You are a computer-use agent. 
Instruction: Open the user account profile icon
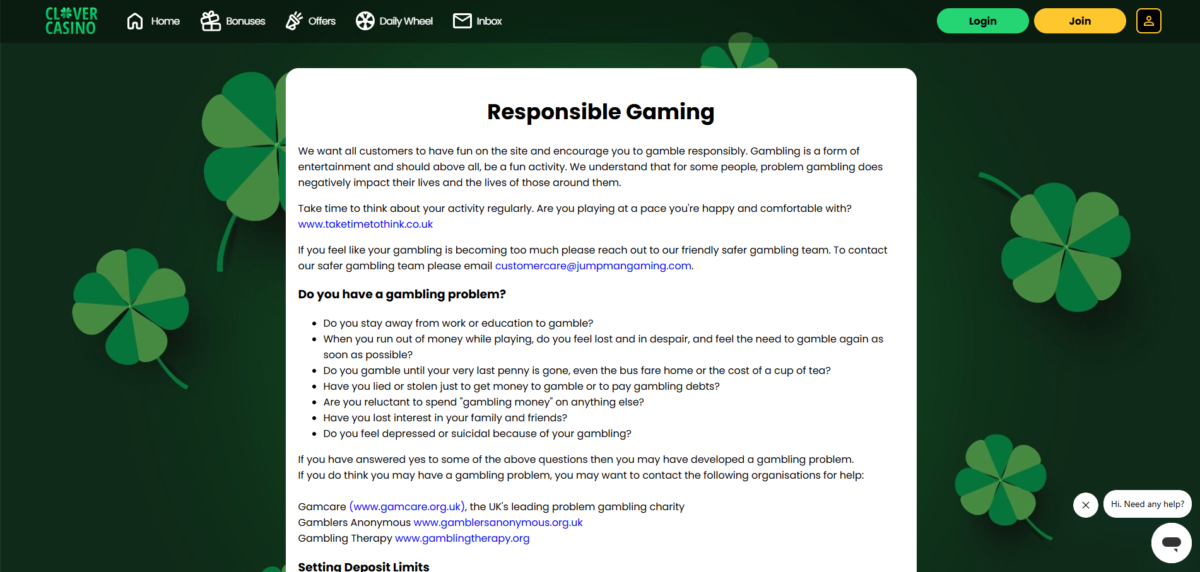[1149, 21]
